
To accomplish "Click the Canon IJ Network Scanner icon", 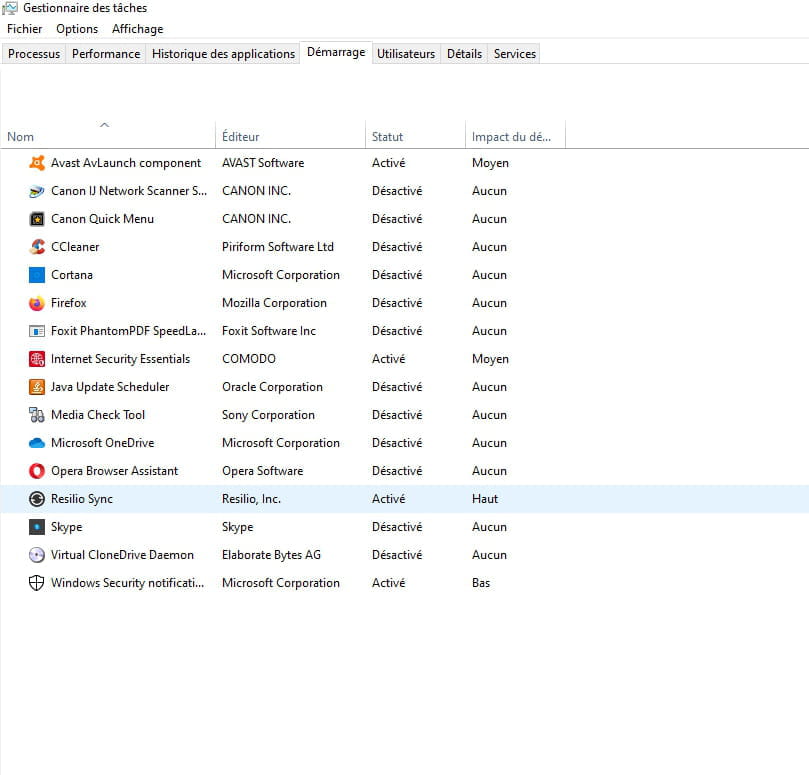I will click(37, 191).
